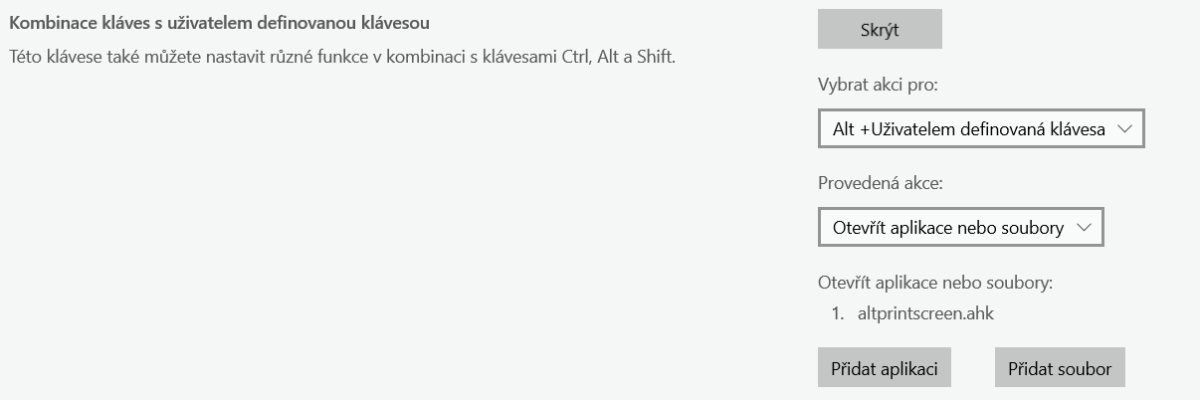1200x400 pixels.
Task: Click the chevron in the Provedená akce dropdown
Action: pos(1084,227)
